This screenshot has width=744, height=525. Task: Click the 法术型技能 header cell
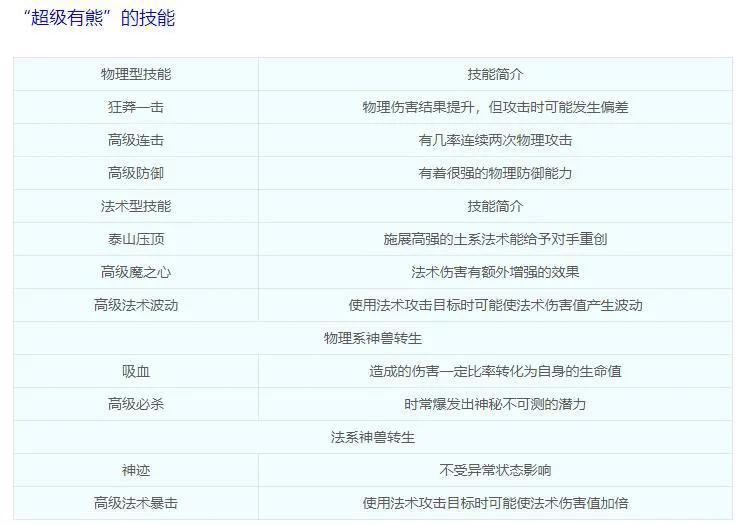pyautogui.click(x=136, y=206)
